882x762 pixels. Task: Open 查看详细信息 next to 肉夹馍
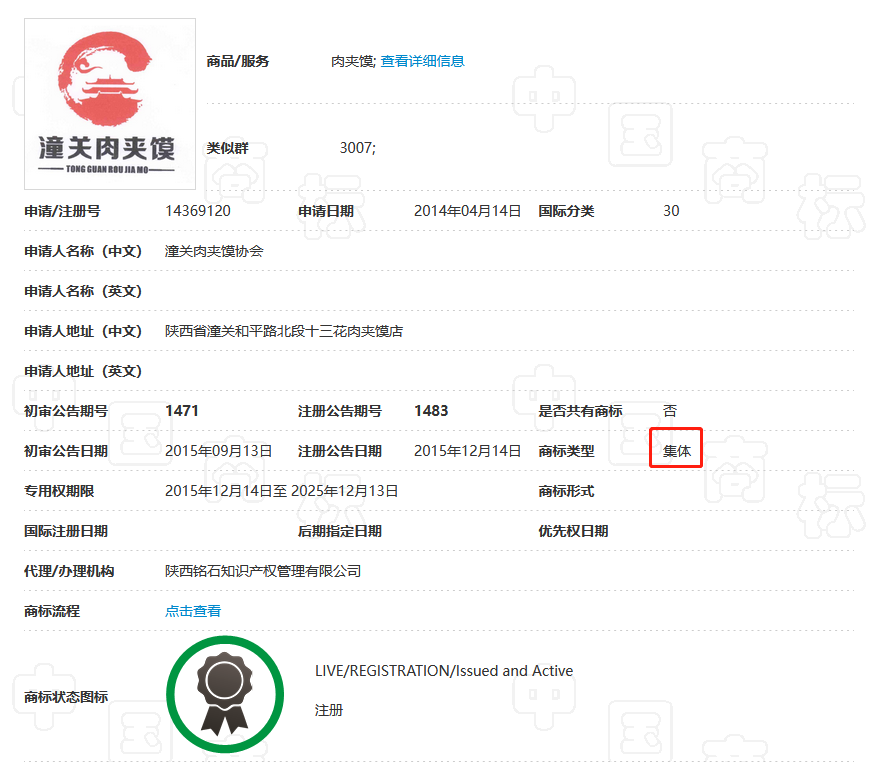click(x=420, y=61)
